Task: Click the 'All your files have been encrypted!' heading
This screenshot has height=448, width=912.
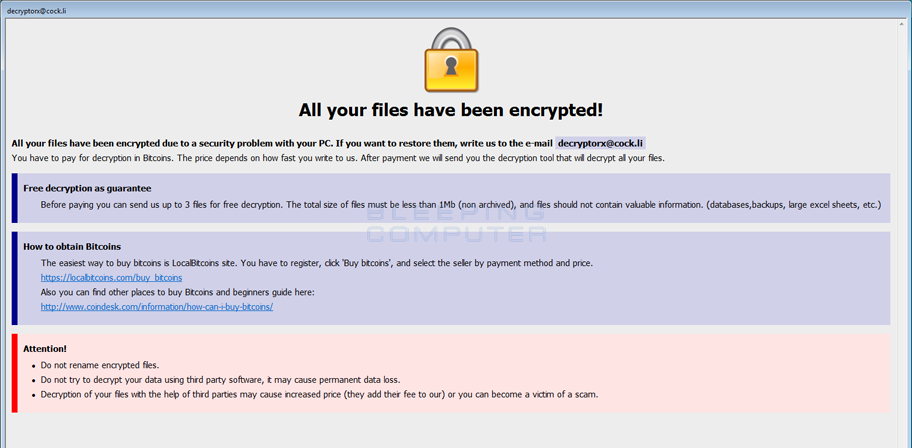Action: click(x=451, y=110)
